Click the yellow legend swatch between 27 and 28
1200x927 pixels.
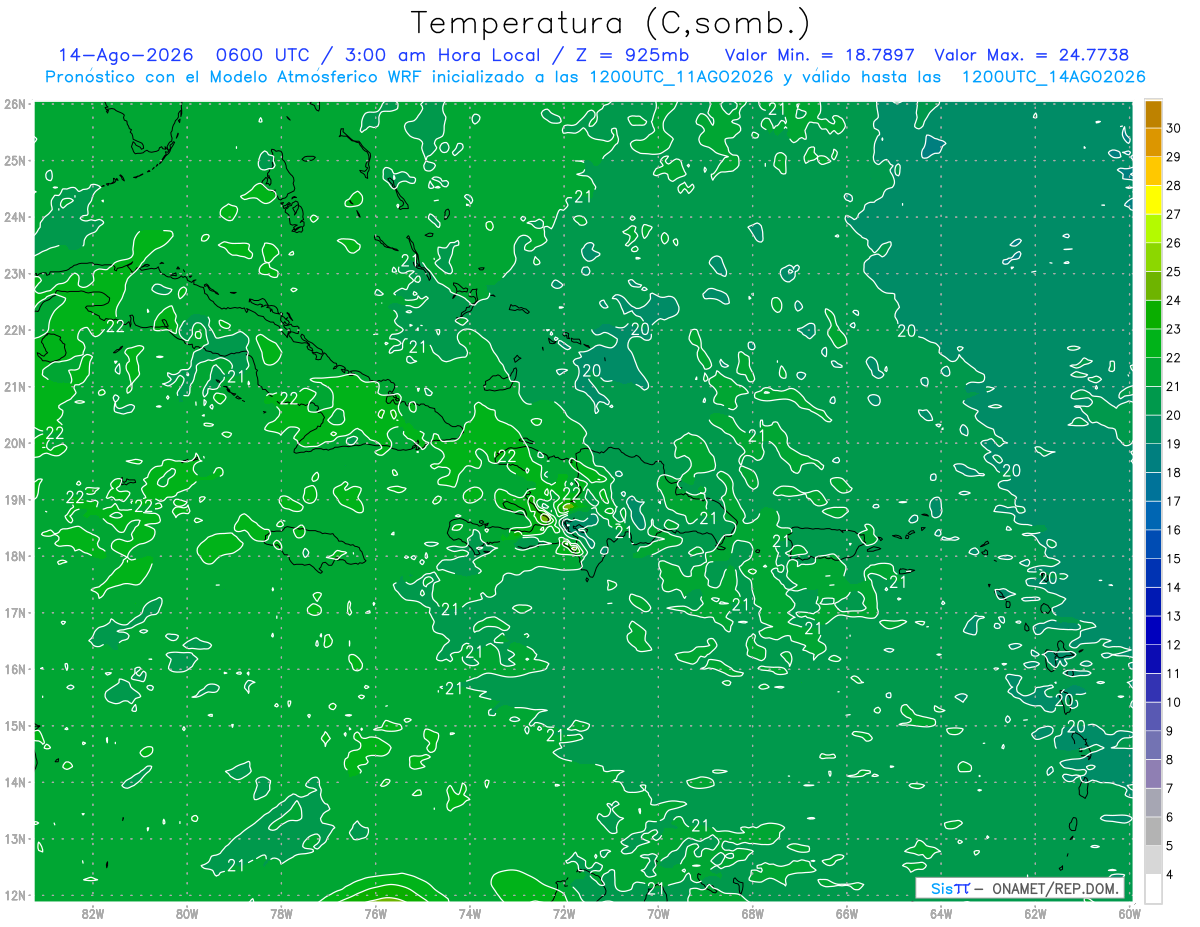pos(1153,200)
